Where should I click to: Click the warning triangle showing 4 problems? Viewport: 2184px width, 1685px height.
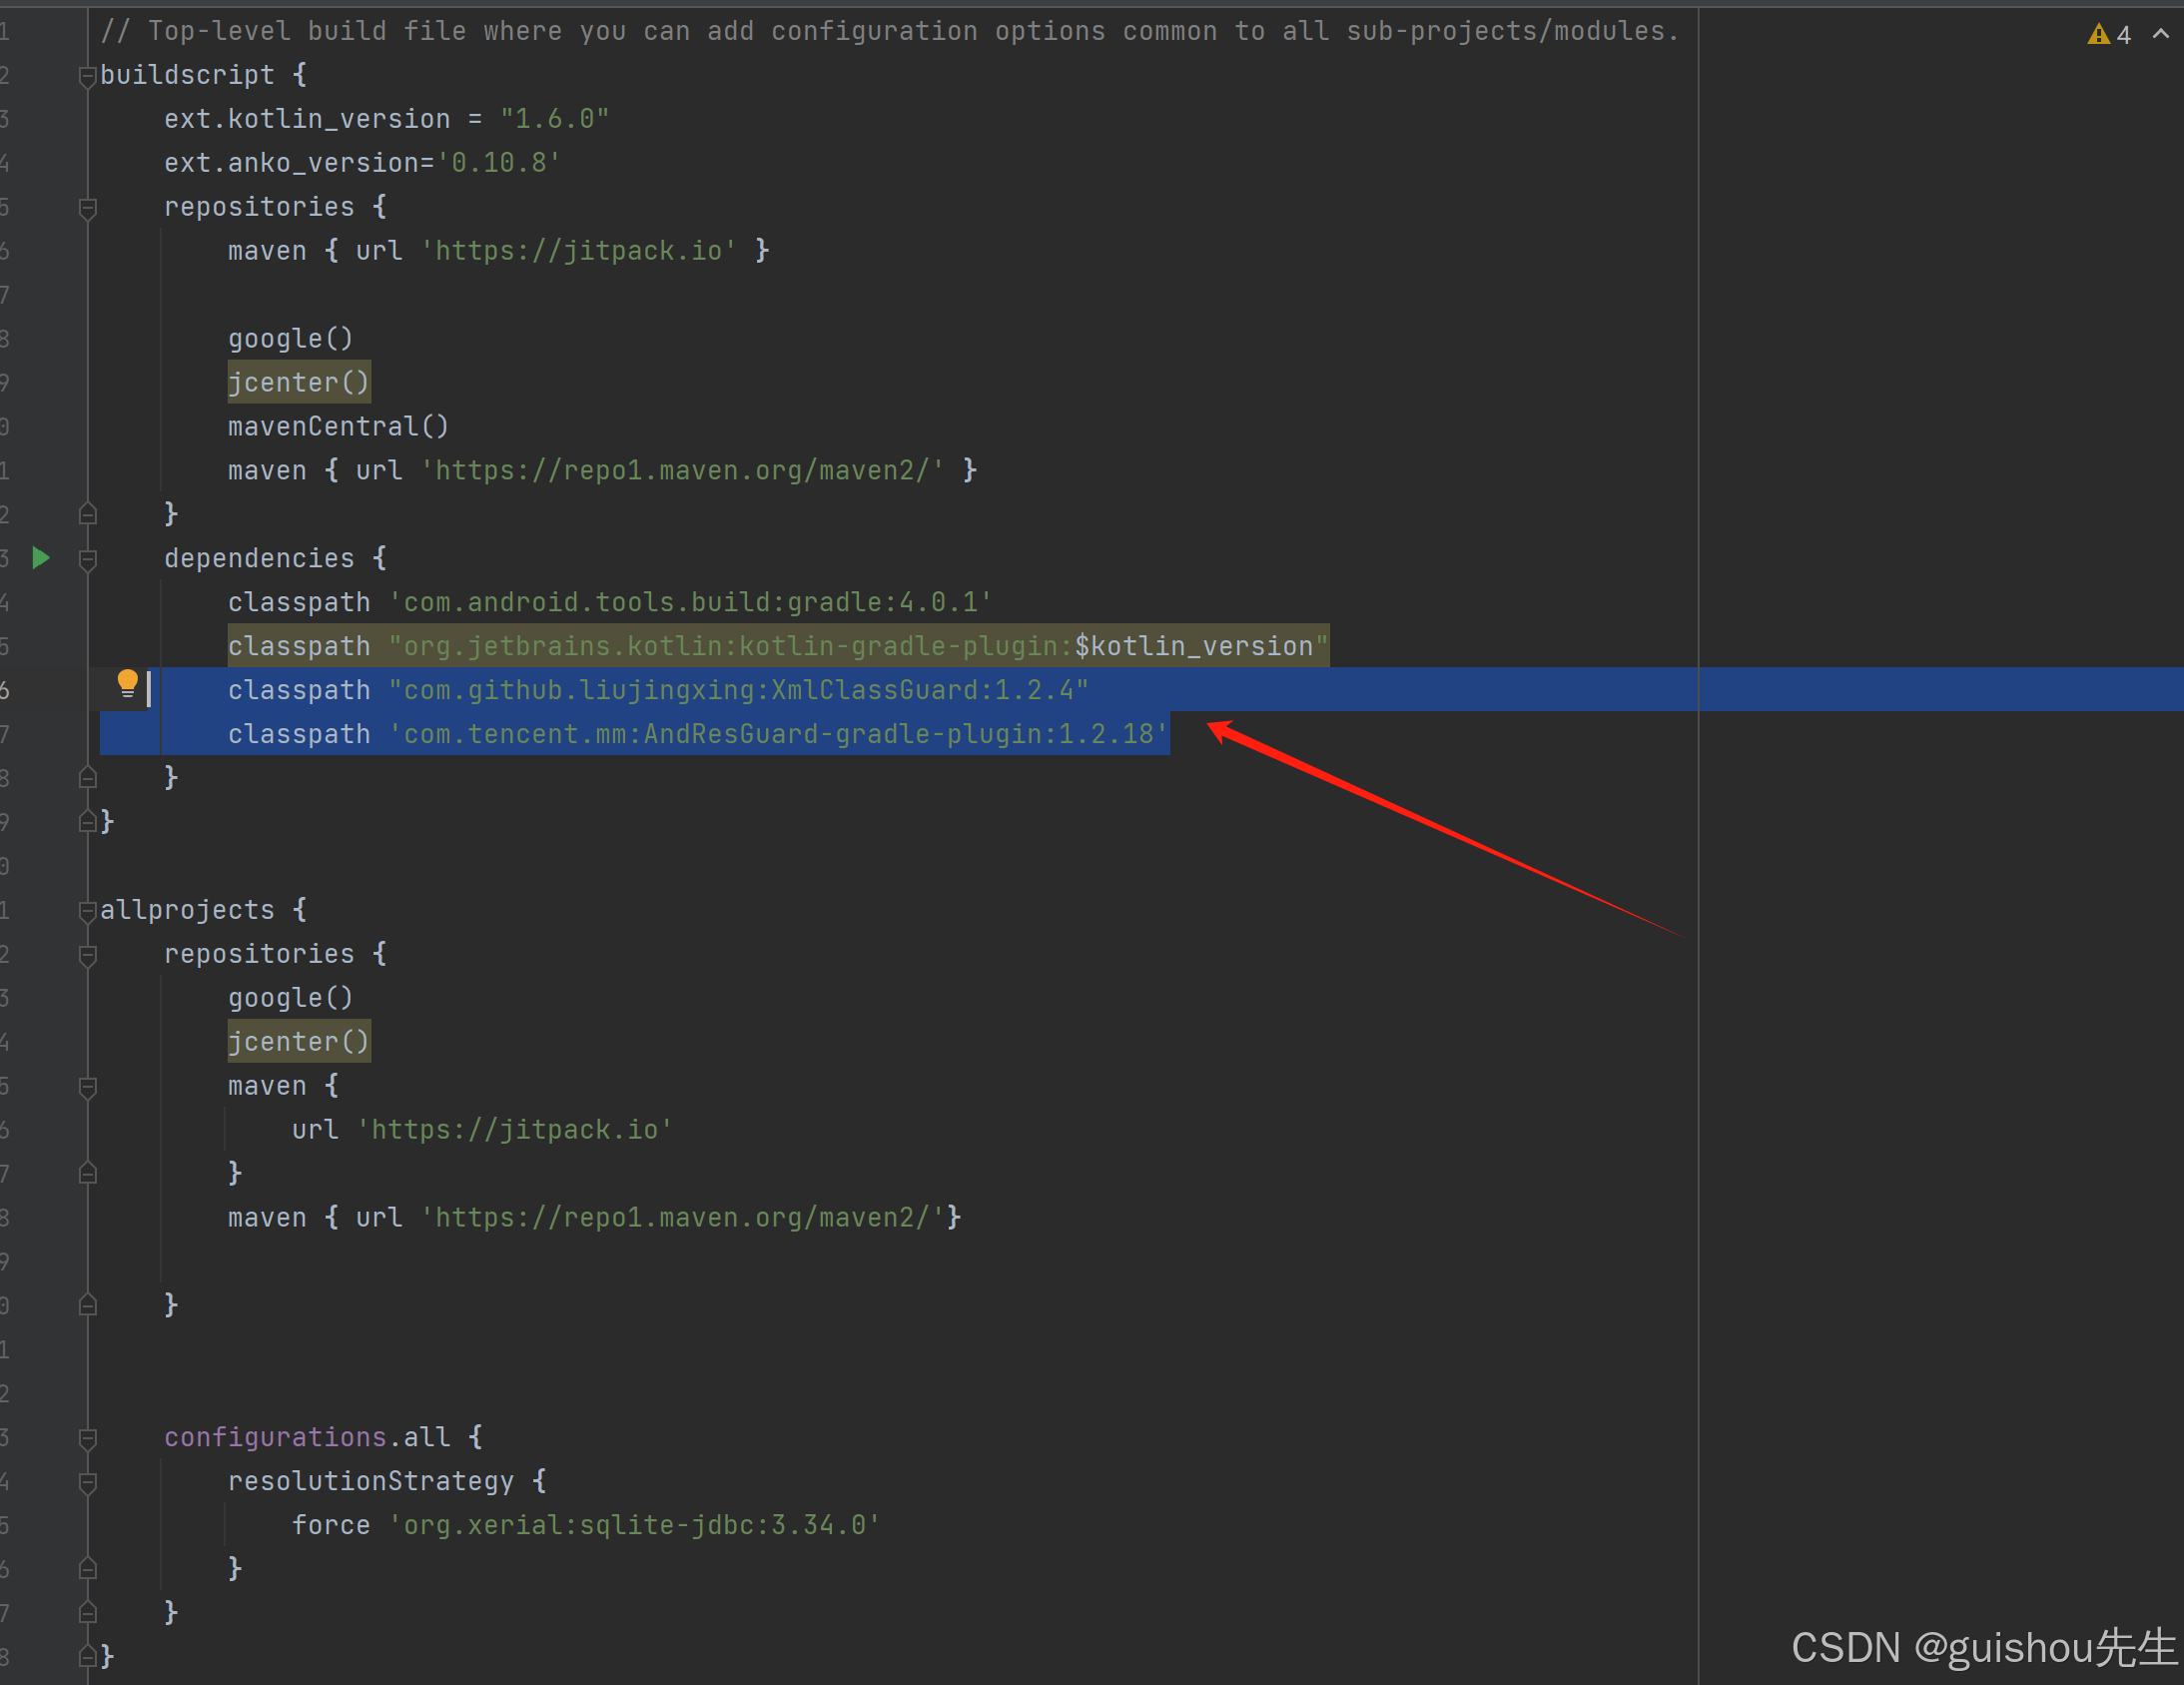tap(2098, 35)
